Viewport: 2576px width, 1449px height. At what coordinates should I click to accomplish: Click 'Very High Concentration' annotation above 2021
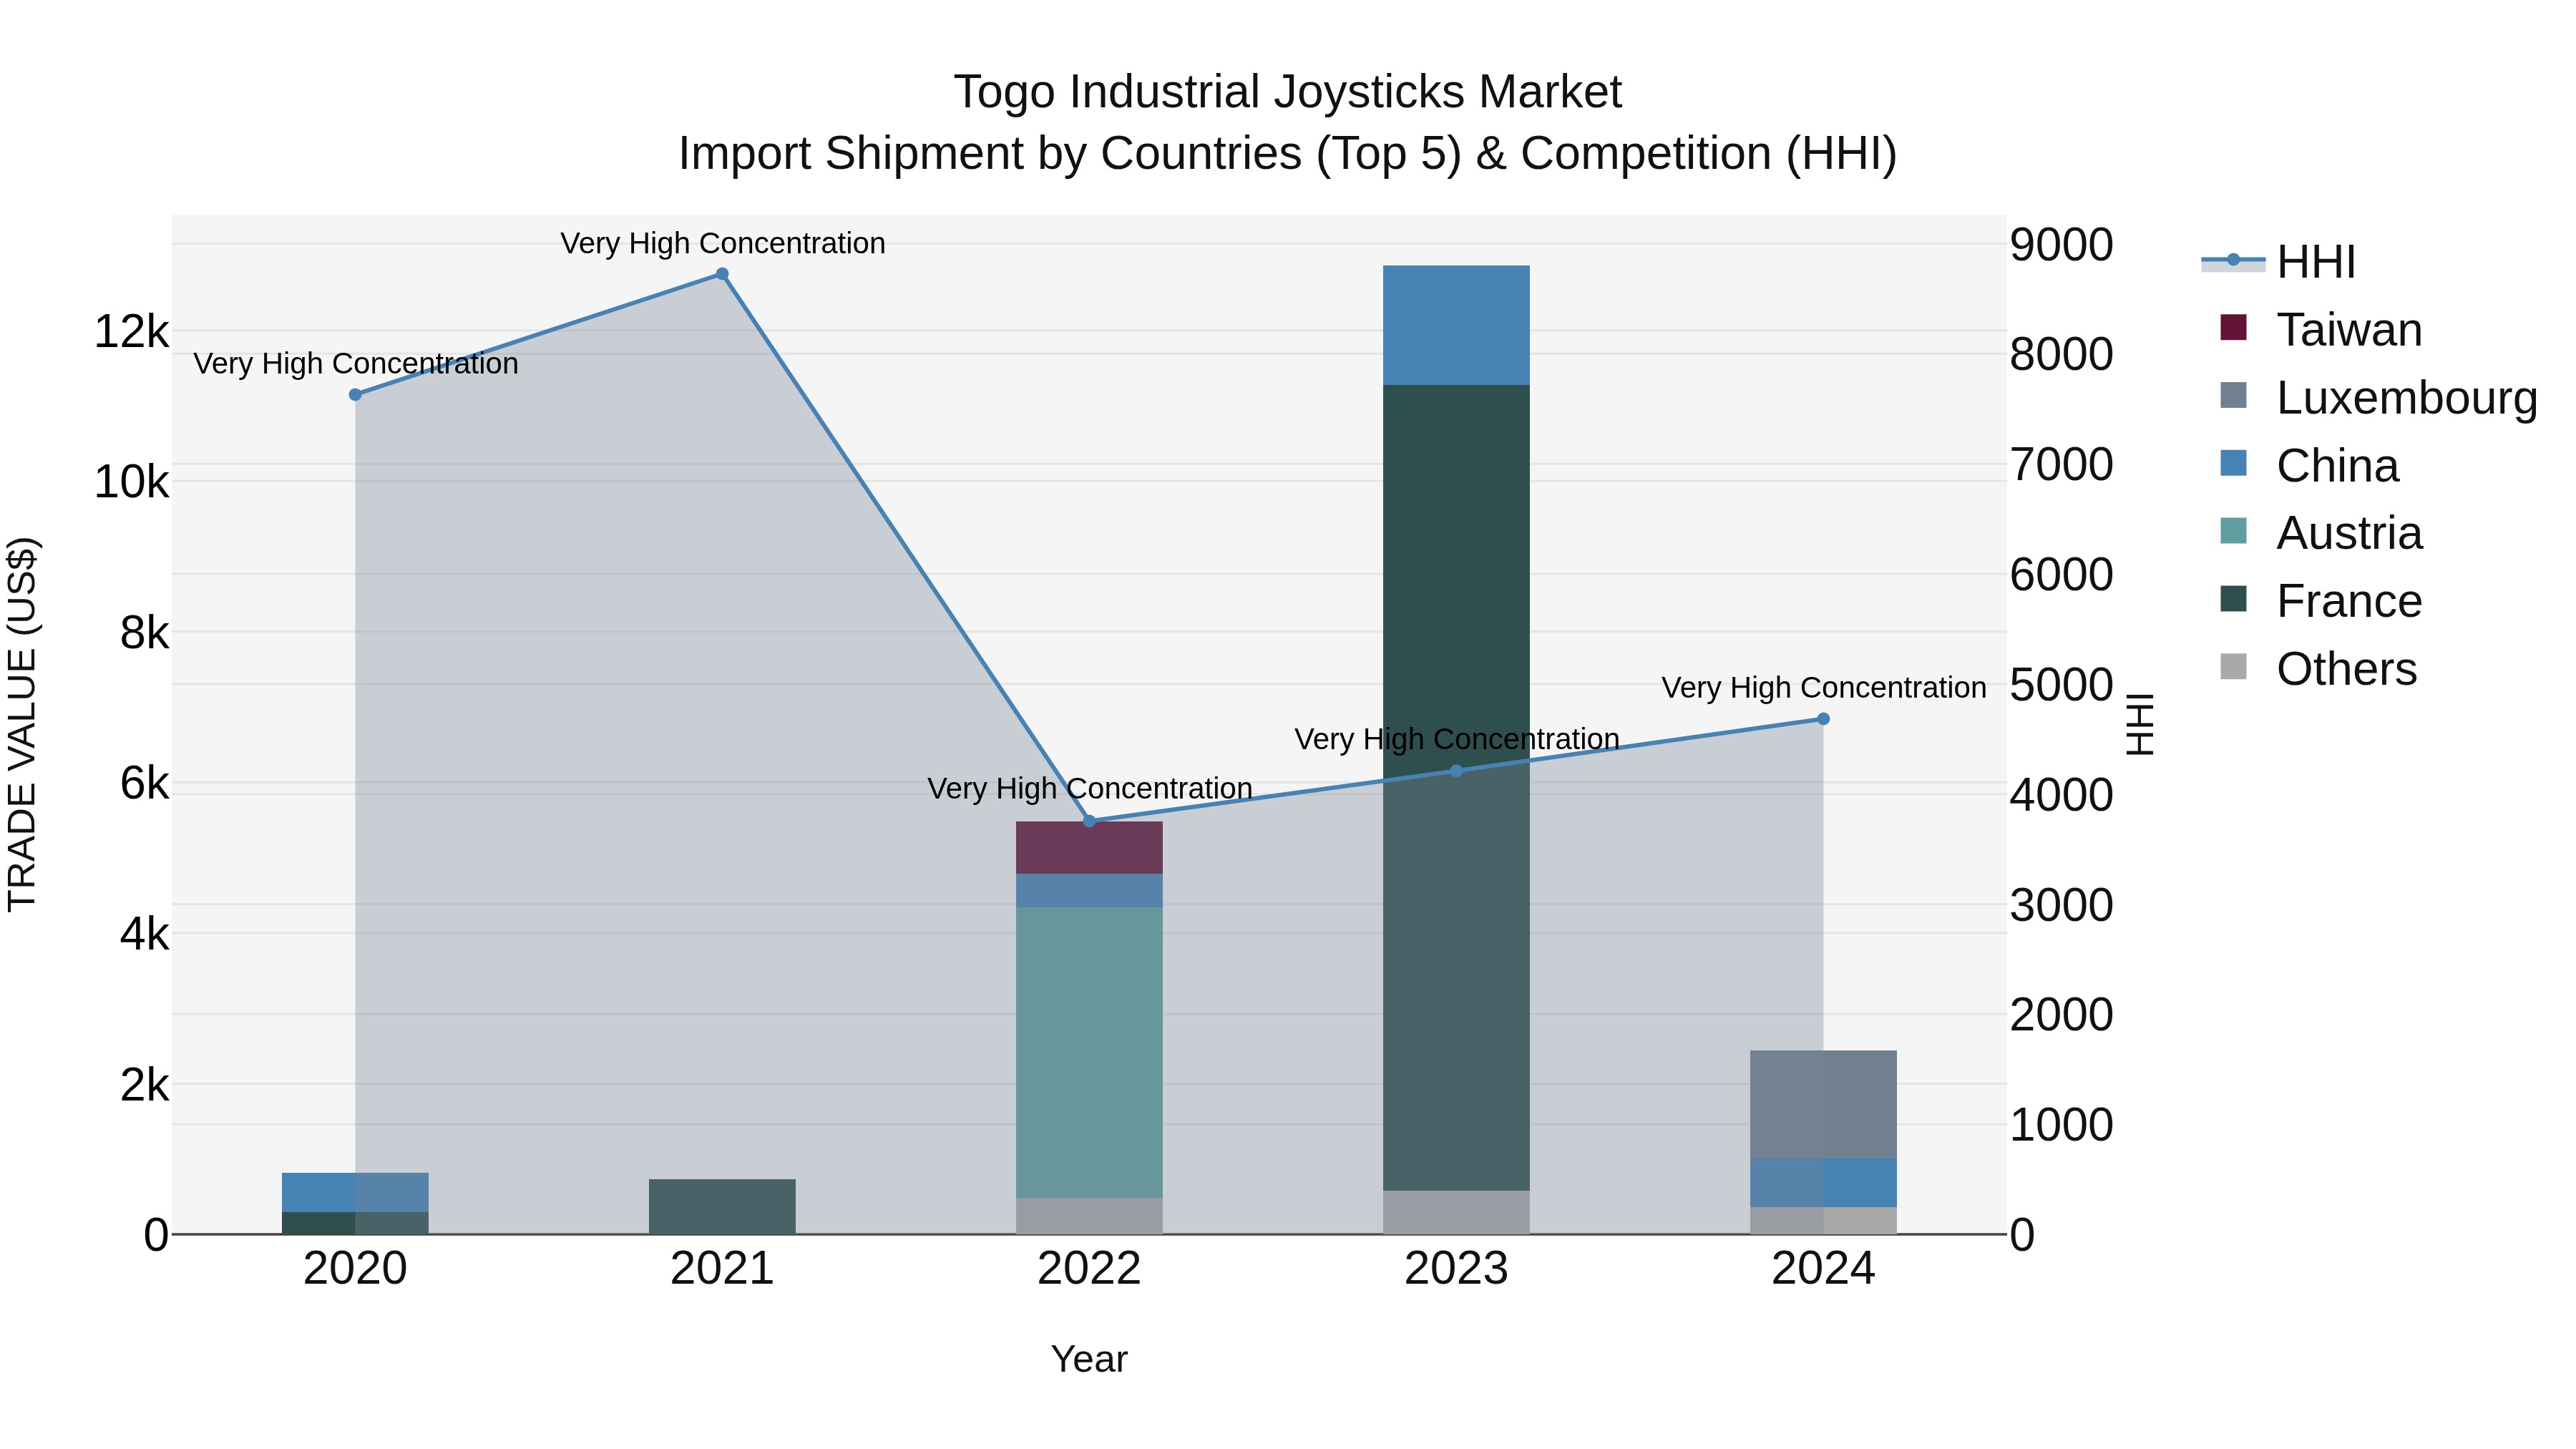pyautogui.click(x=722, y=243)
